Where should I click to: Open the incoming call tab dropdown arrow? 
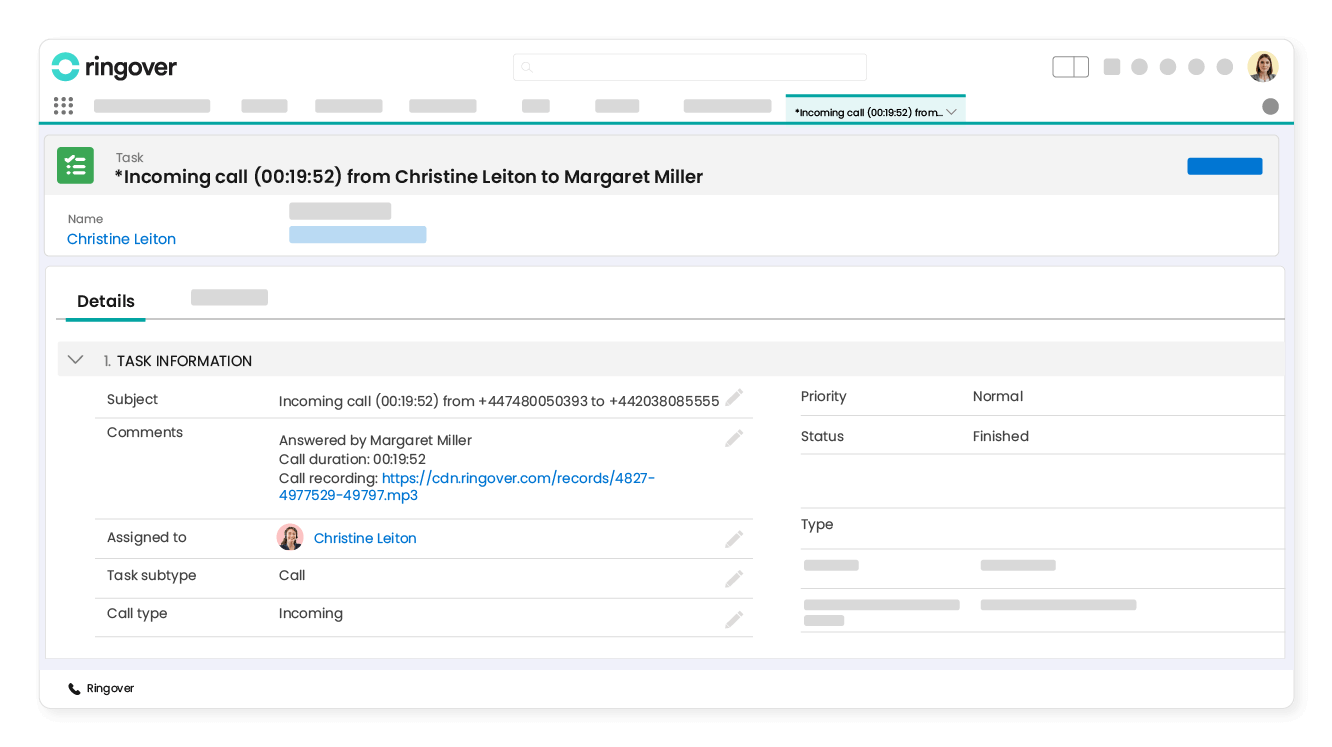pos(951,112)
